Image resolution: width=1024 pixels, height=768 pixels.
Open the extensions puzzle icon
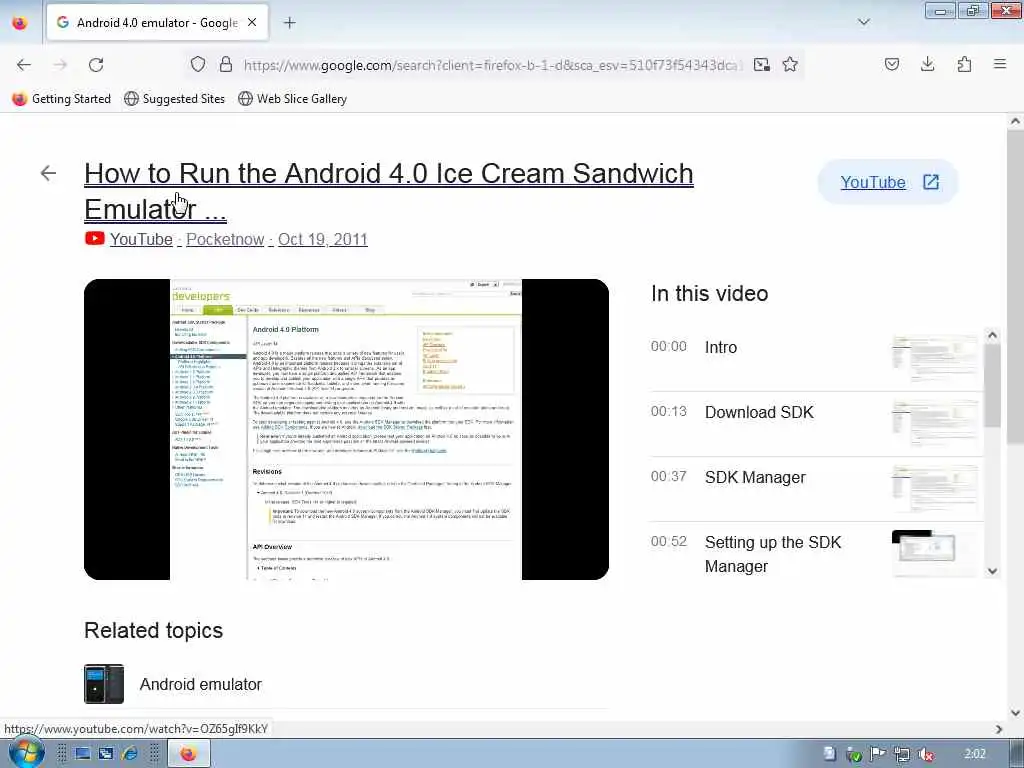[x=964, y=64]
